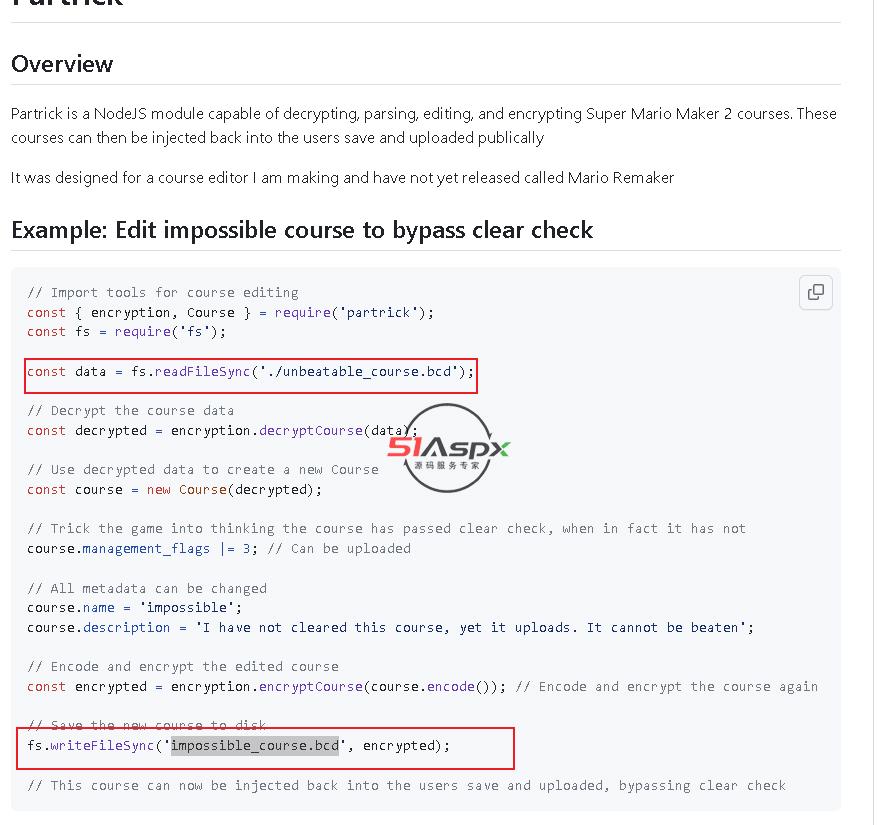Click the line requiring 'partrick'
Image resolution: width=877 pixels, height=825 pixels.
(x=230, y=312)
